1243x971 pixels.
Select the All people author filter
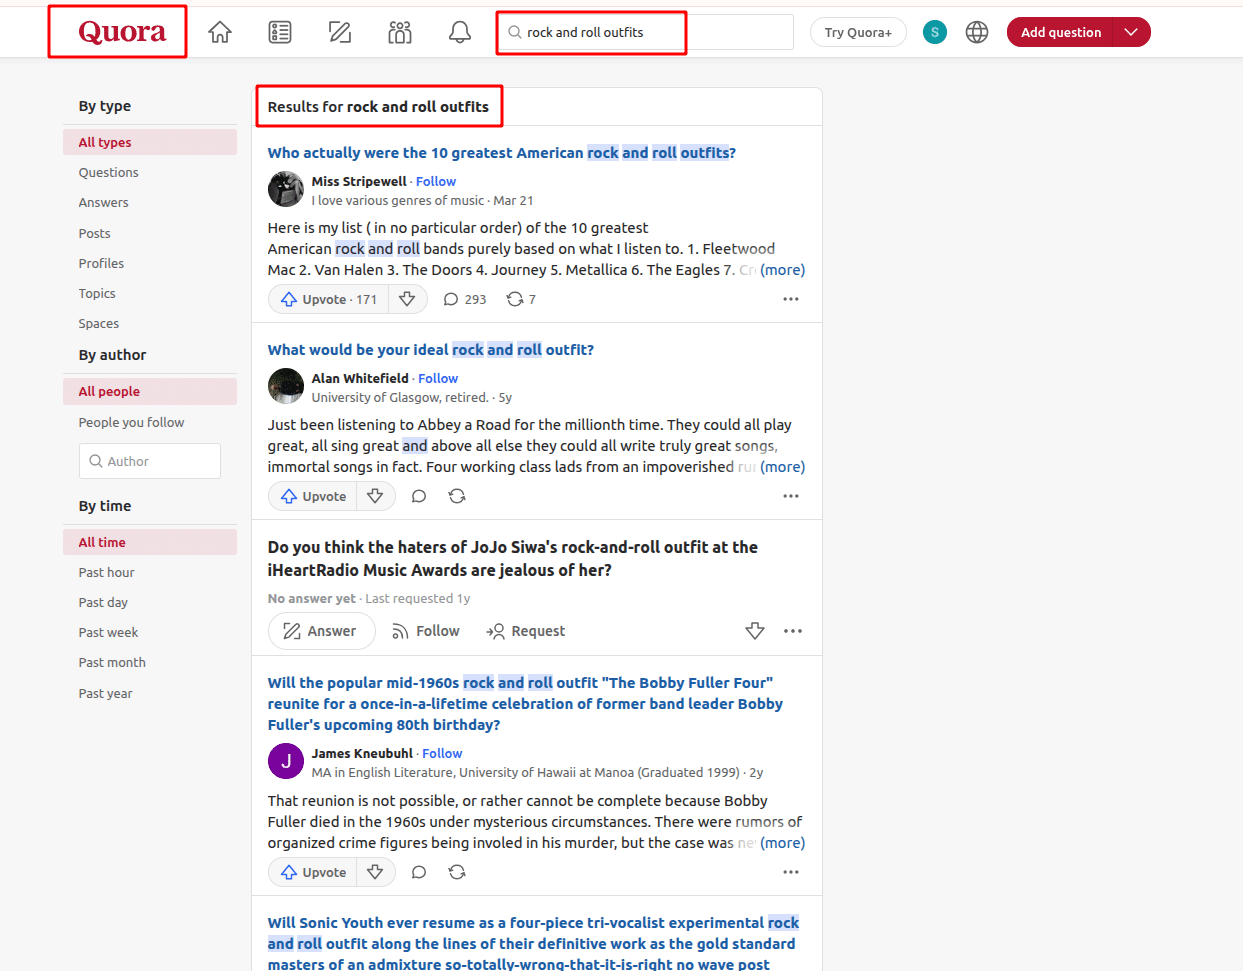[150, 391]
